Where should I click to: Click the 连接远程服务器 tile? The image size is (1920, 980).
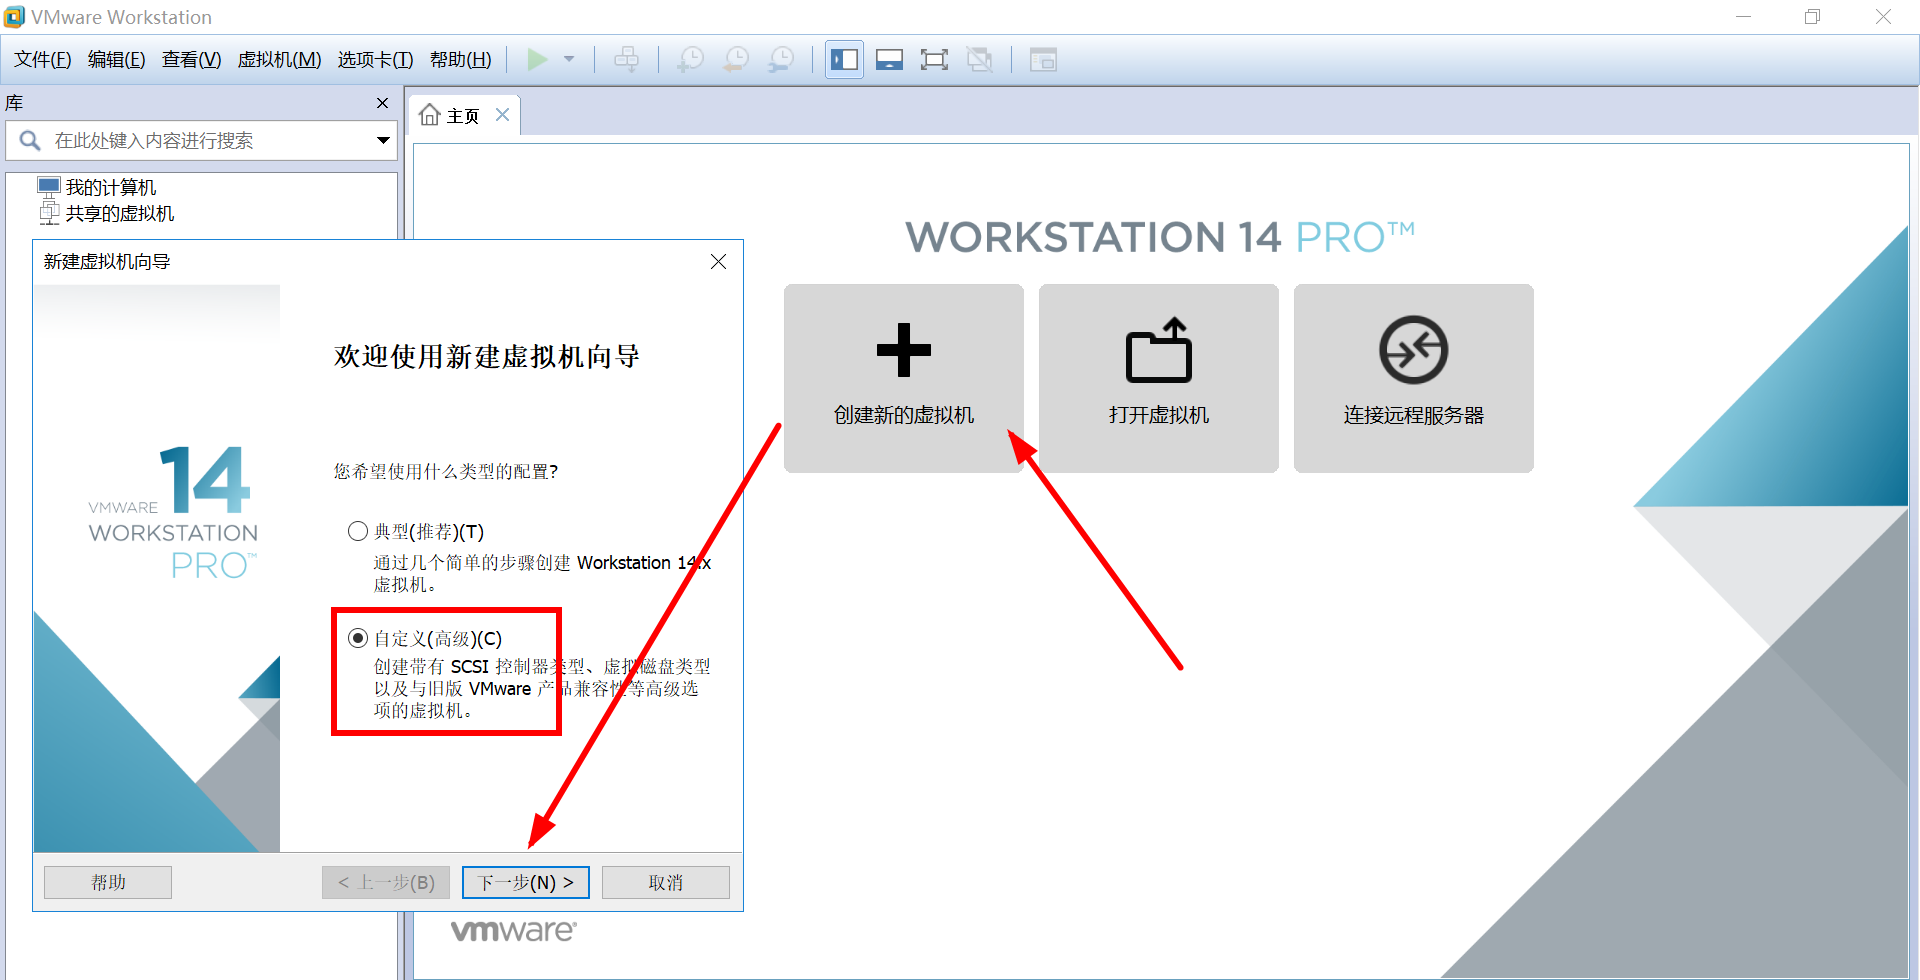coord(1414,378)
